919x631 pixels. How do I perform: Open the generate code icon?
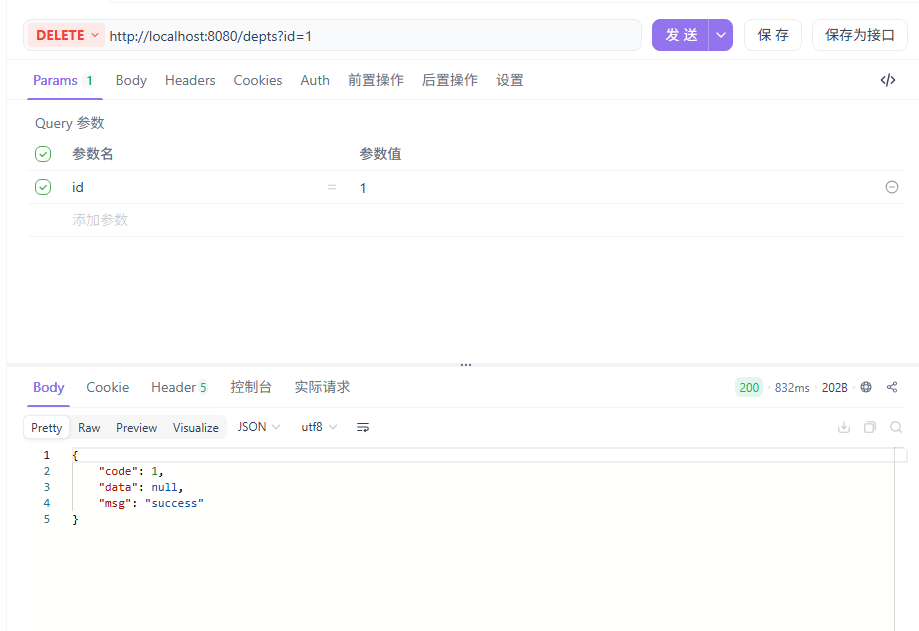point(888,80)
